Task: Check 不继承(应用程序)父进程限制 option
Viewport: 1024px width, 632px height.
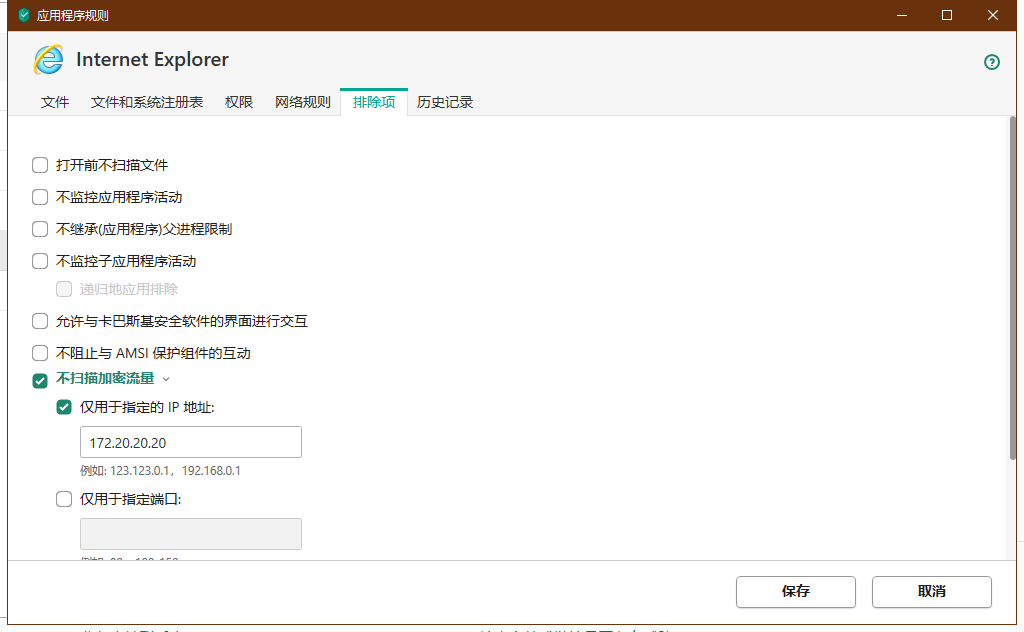Action: [40, 229]
